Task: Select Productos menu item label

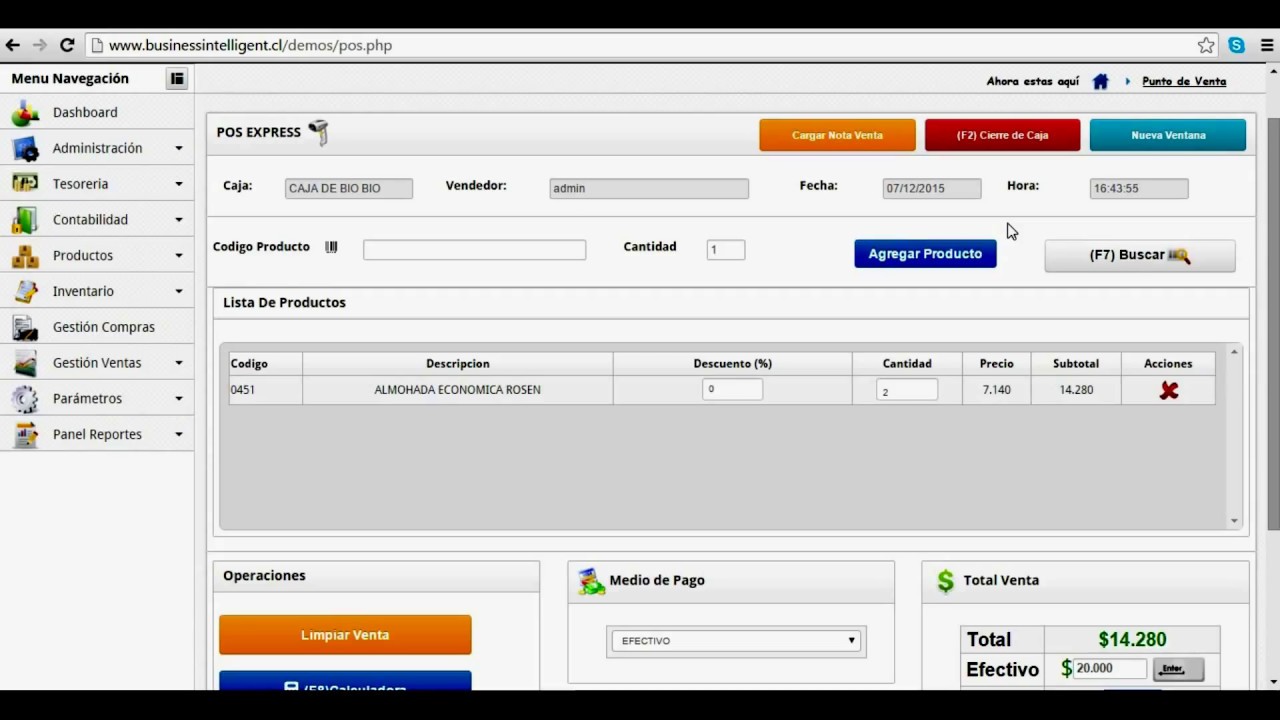Action: tap(83, 256)
